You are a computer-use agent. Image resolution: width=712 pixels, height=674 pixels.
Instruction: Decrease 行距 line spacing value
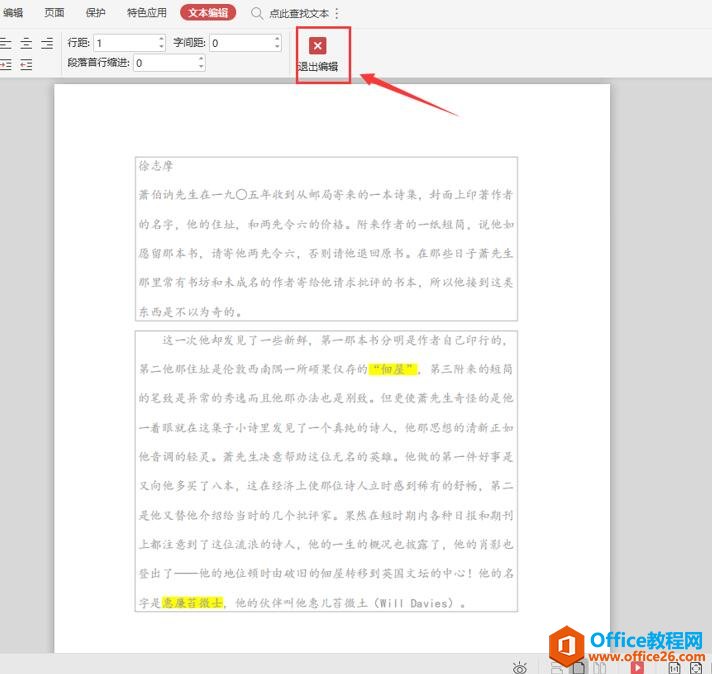pyautogui.click(x=162, y=46)
